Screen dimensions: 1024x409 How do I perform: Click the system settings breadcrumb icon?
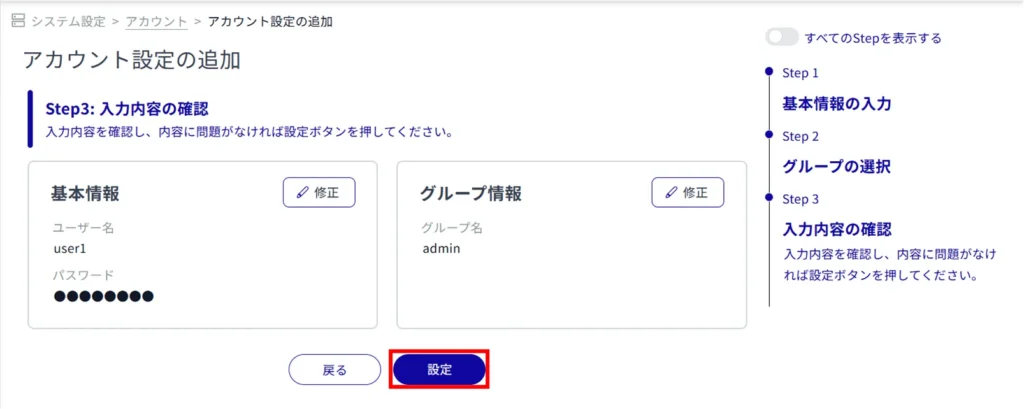pos(17,21)
